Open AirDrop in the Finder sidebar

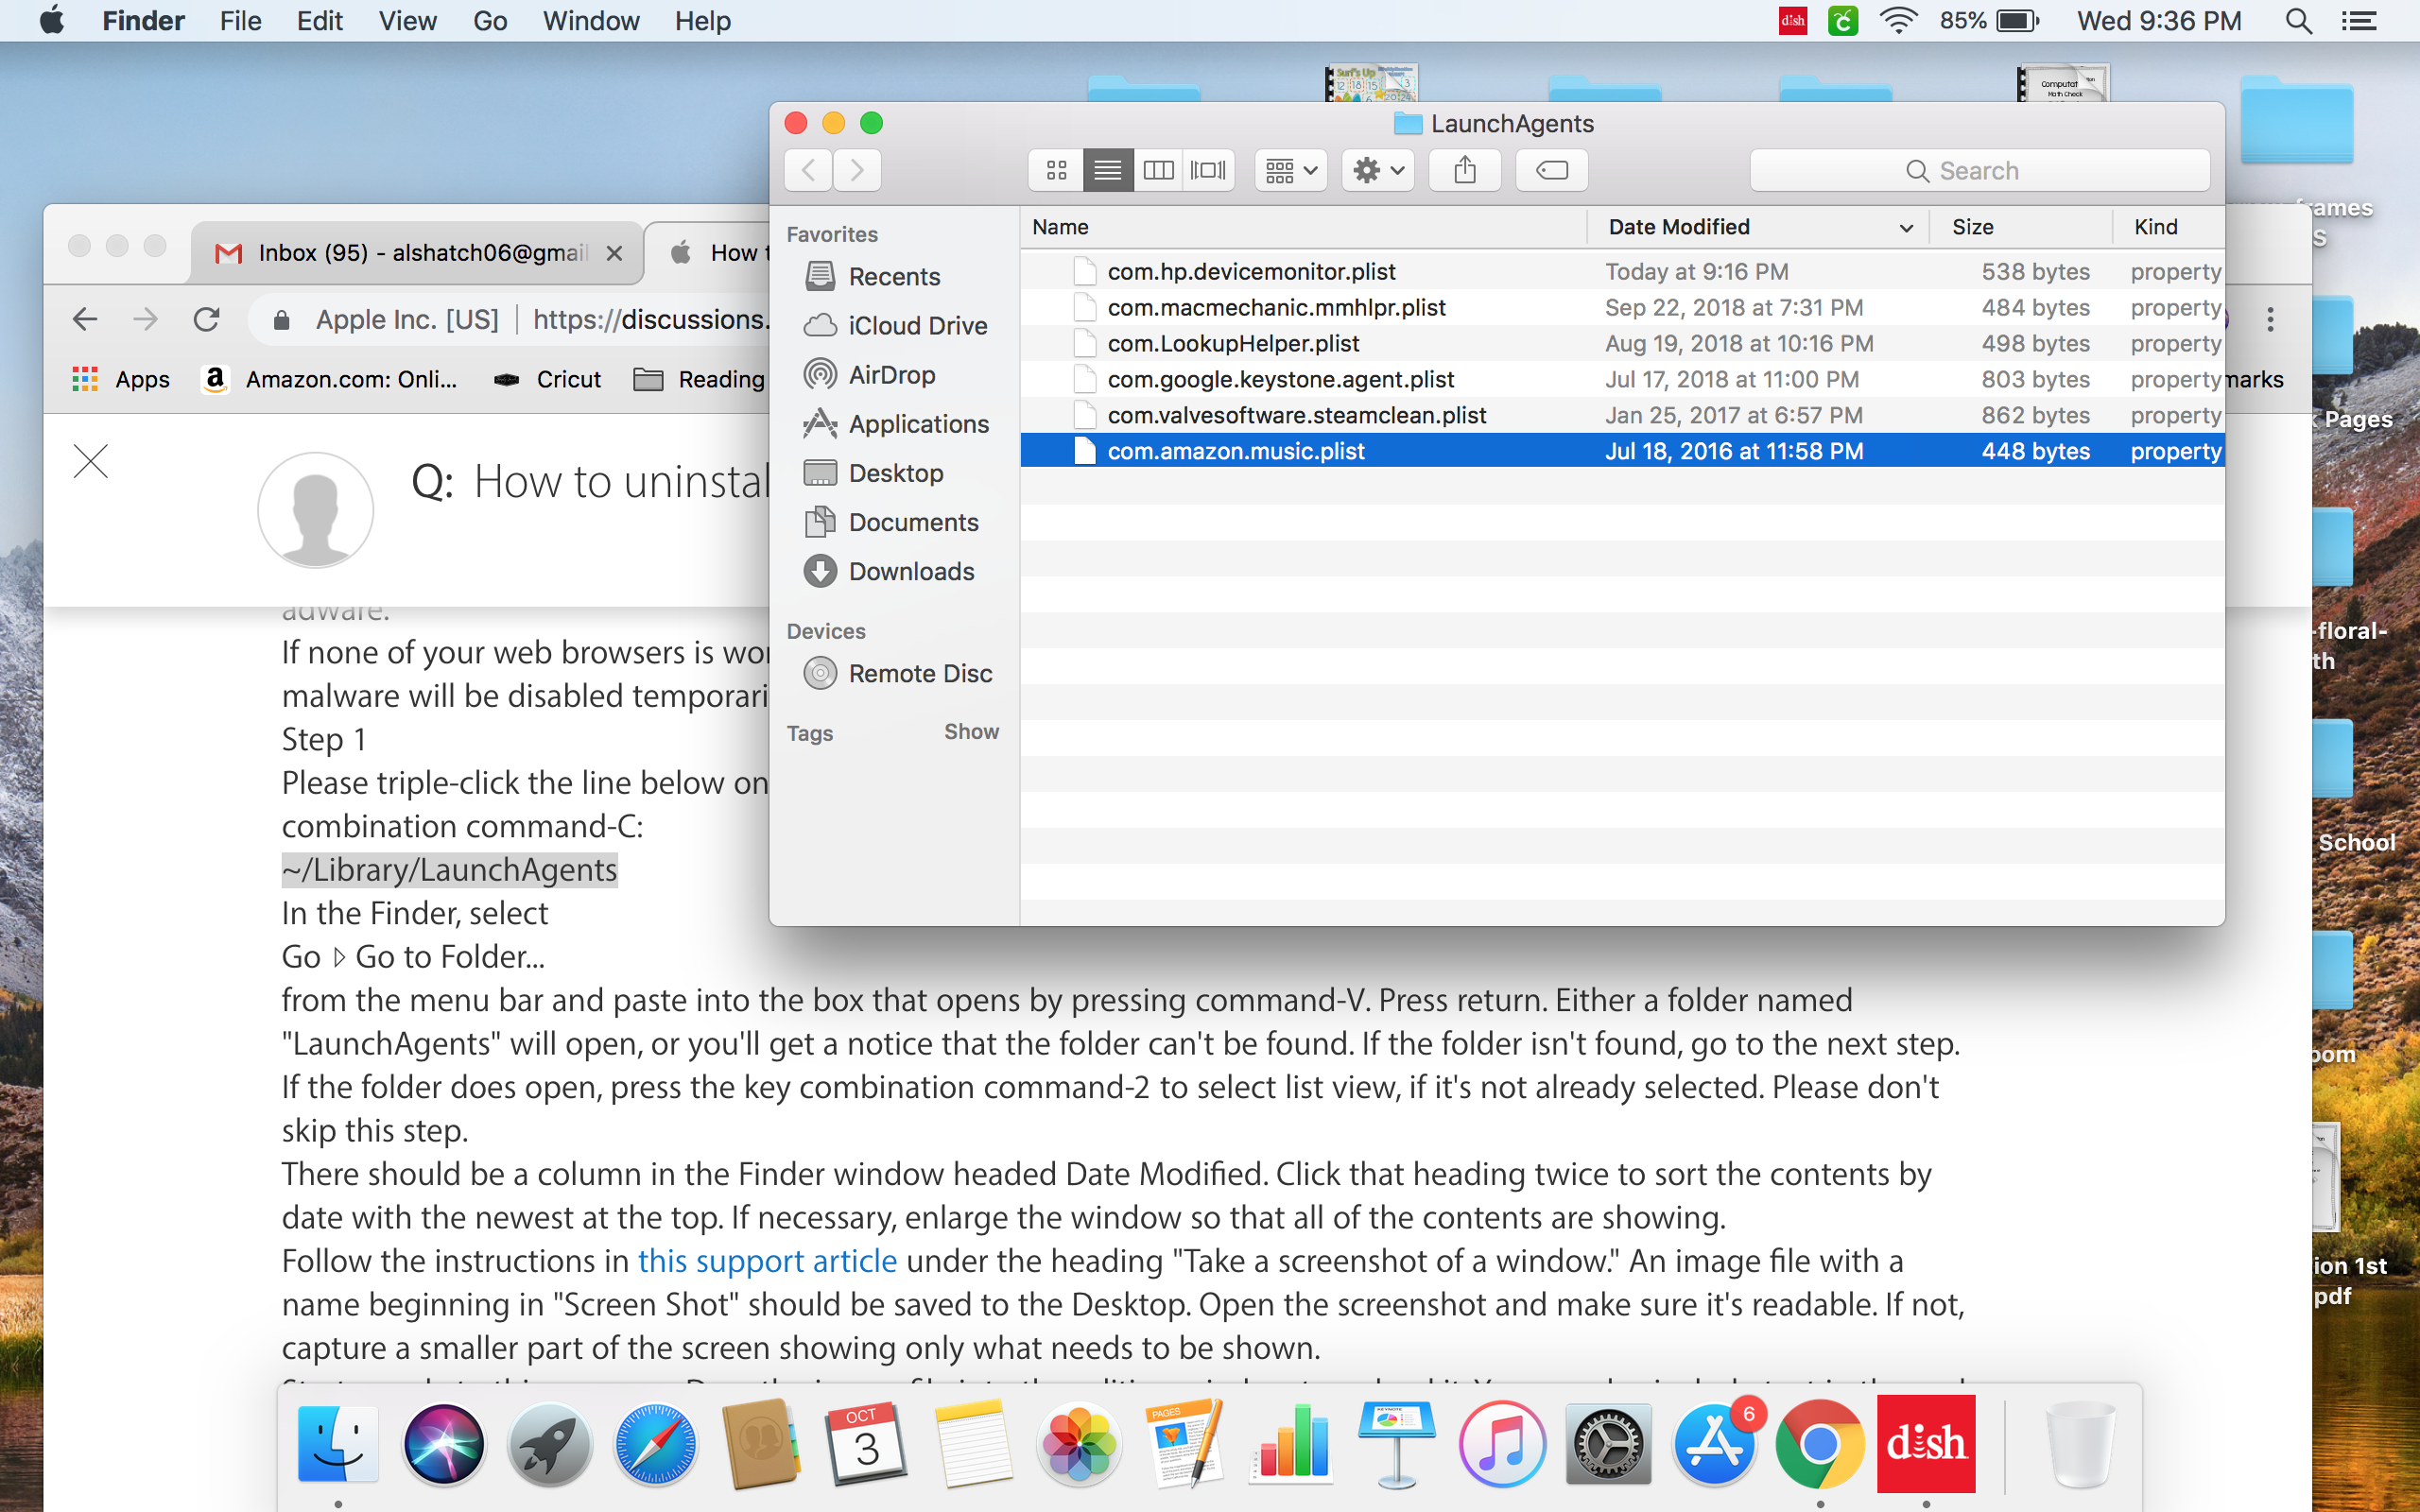891,375
